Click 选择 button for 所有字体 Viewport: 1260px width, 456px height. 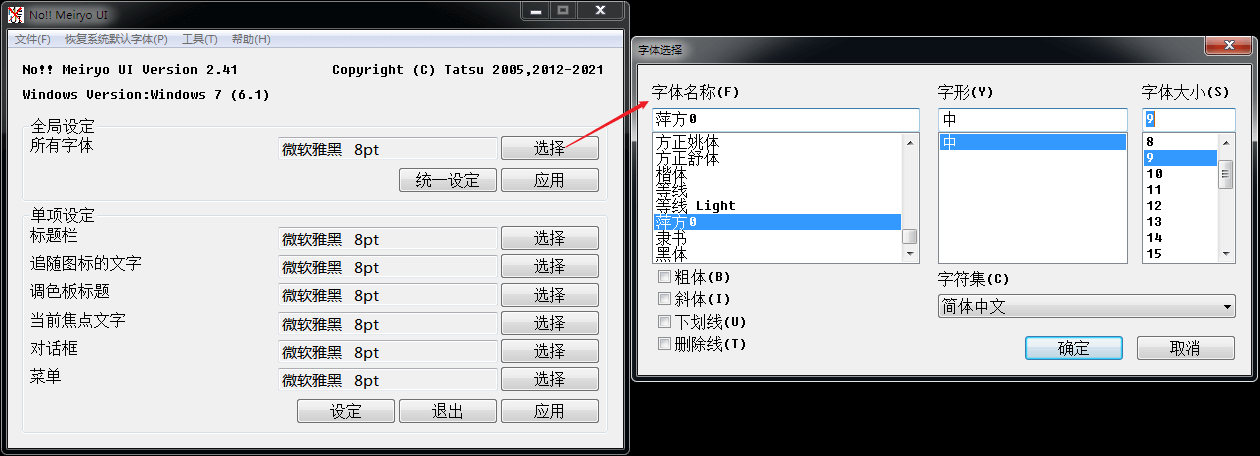point(549,148)
